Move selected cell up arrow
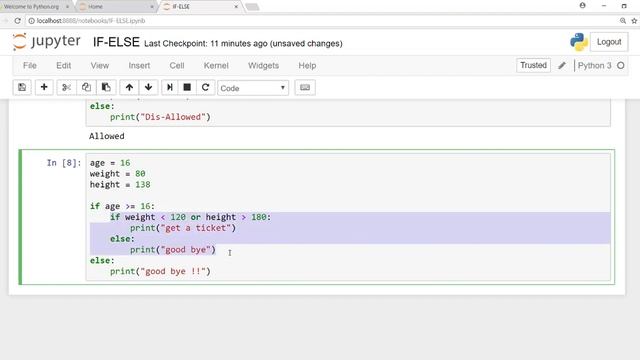 click(x=129, y=87)
